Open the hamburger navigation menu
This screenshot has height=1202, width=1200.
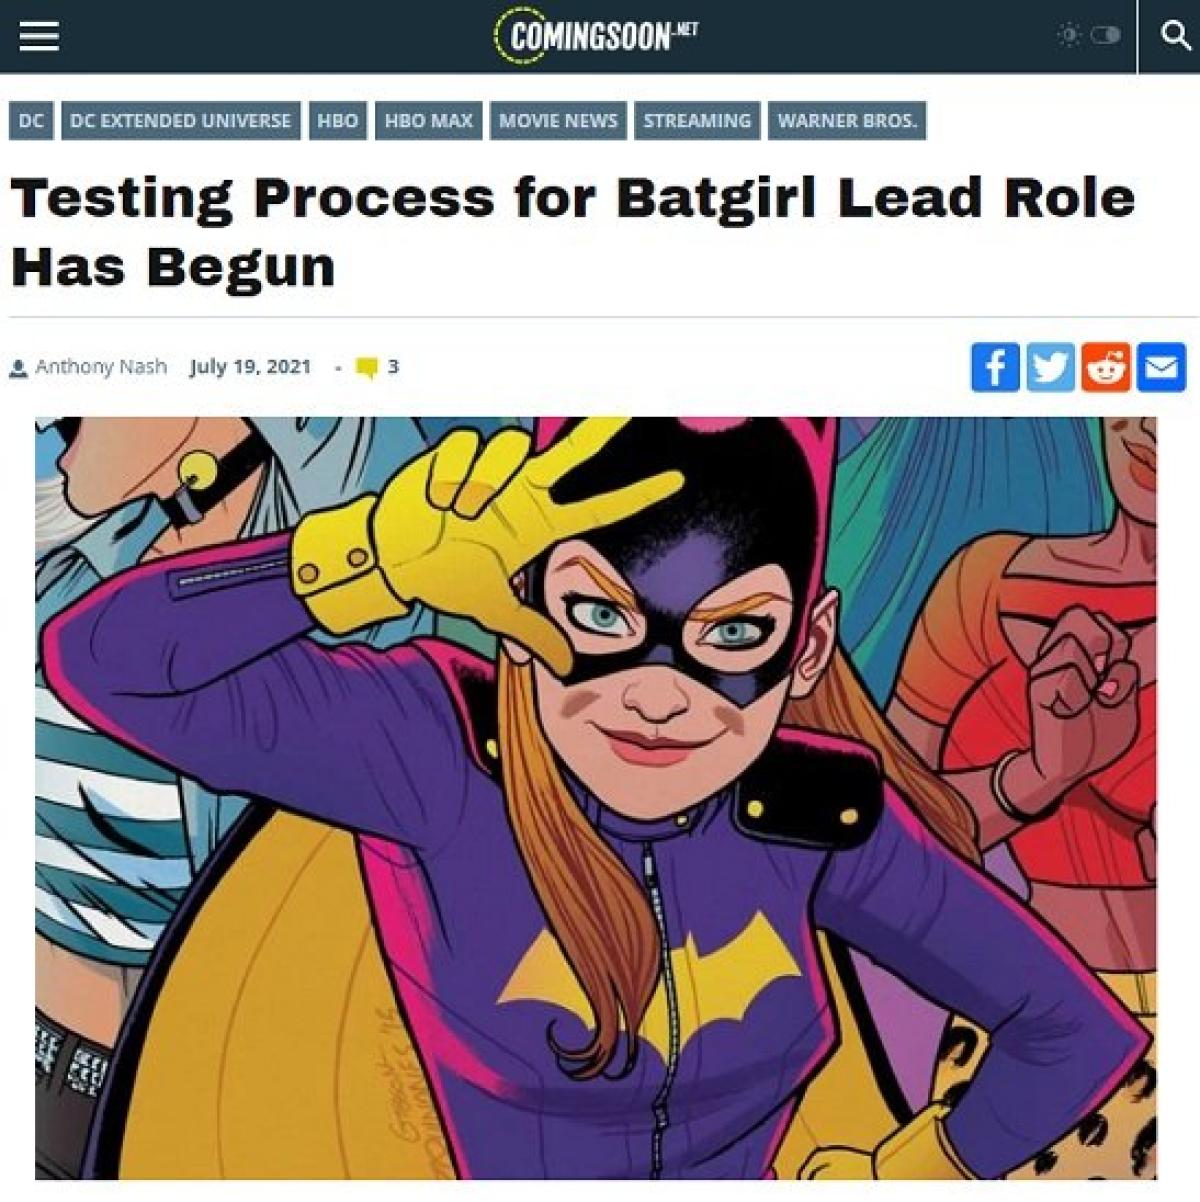(x=39, y=36)
